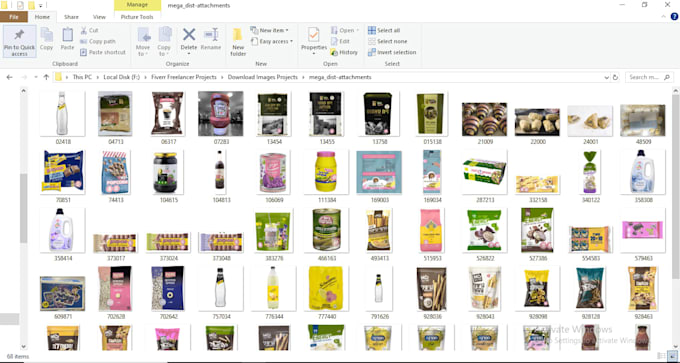Open file History command
This screenshot has width=680, height=363.
pyautogui.click(x=344, y=52)
